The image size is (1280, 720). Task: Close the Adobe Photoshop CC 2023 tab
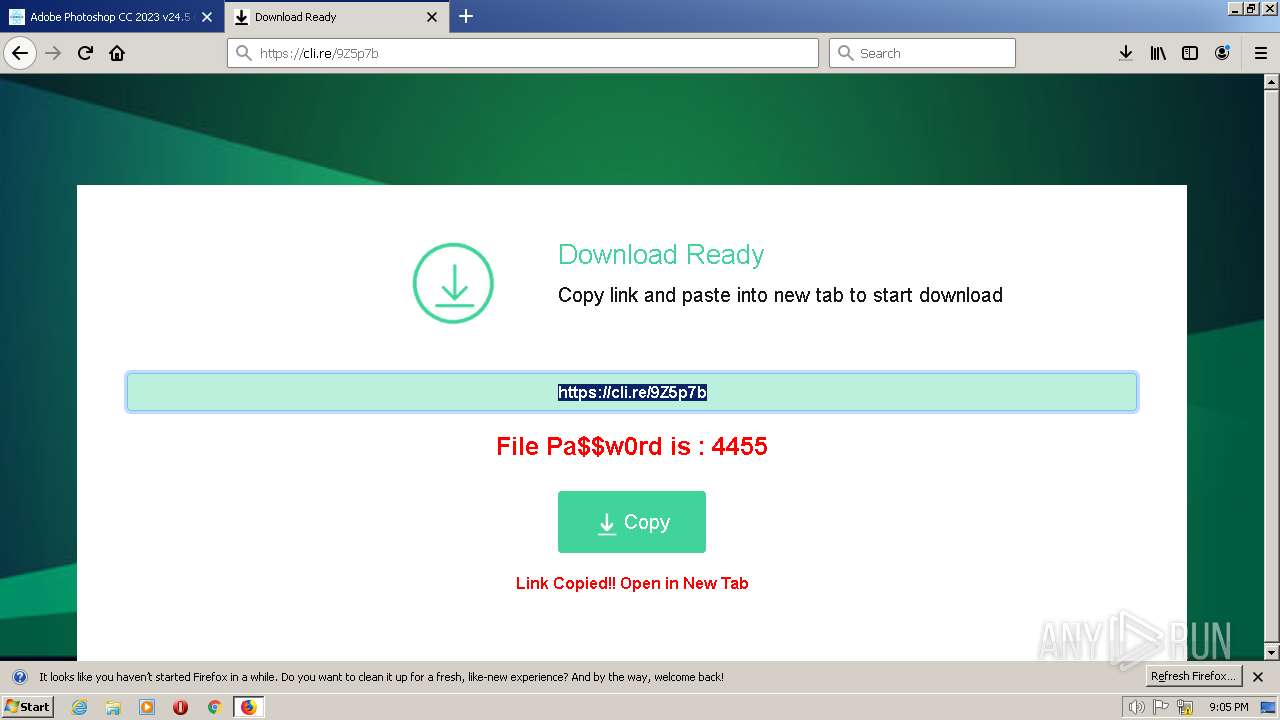pyautogui.click(x=206, y=17)
